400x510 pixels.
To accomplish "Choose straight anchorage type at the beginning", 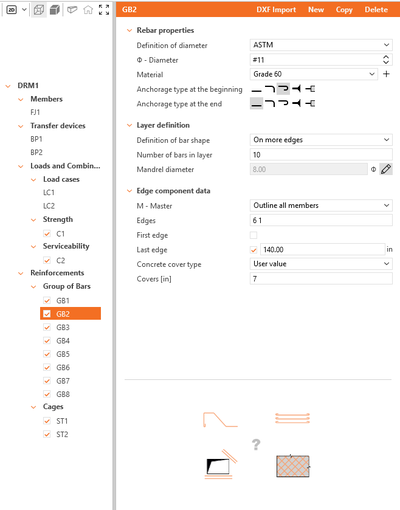I will pyautogui.click(x=256, y=89).
